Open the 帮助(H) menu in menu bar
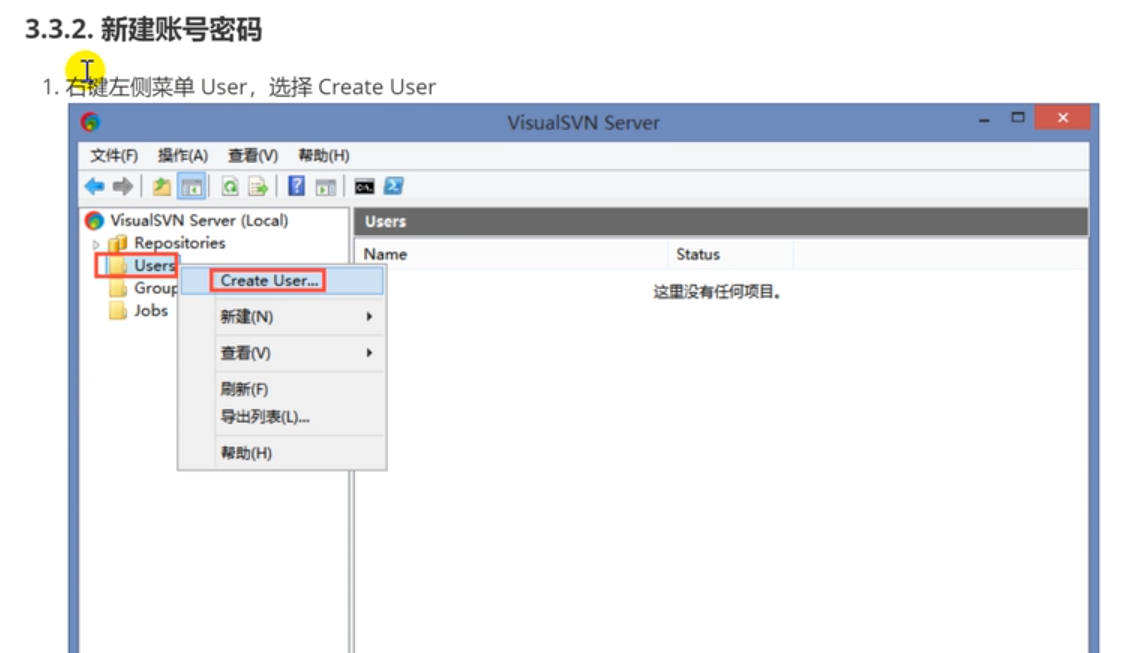1124x653 pixels. [x=323, y=156]
